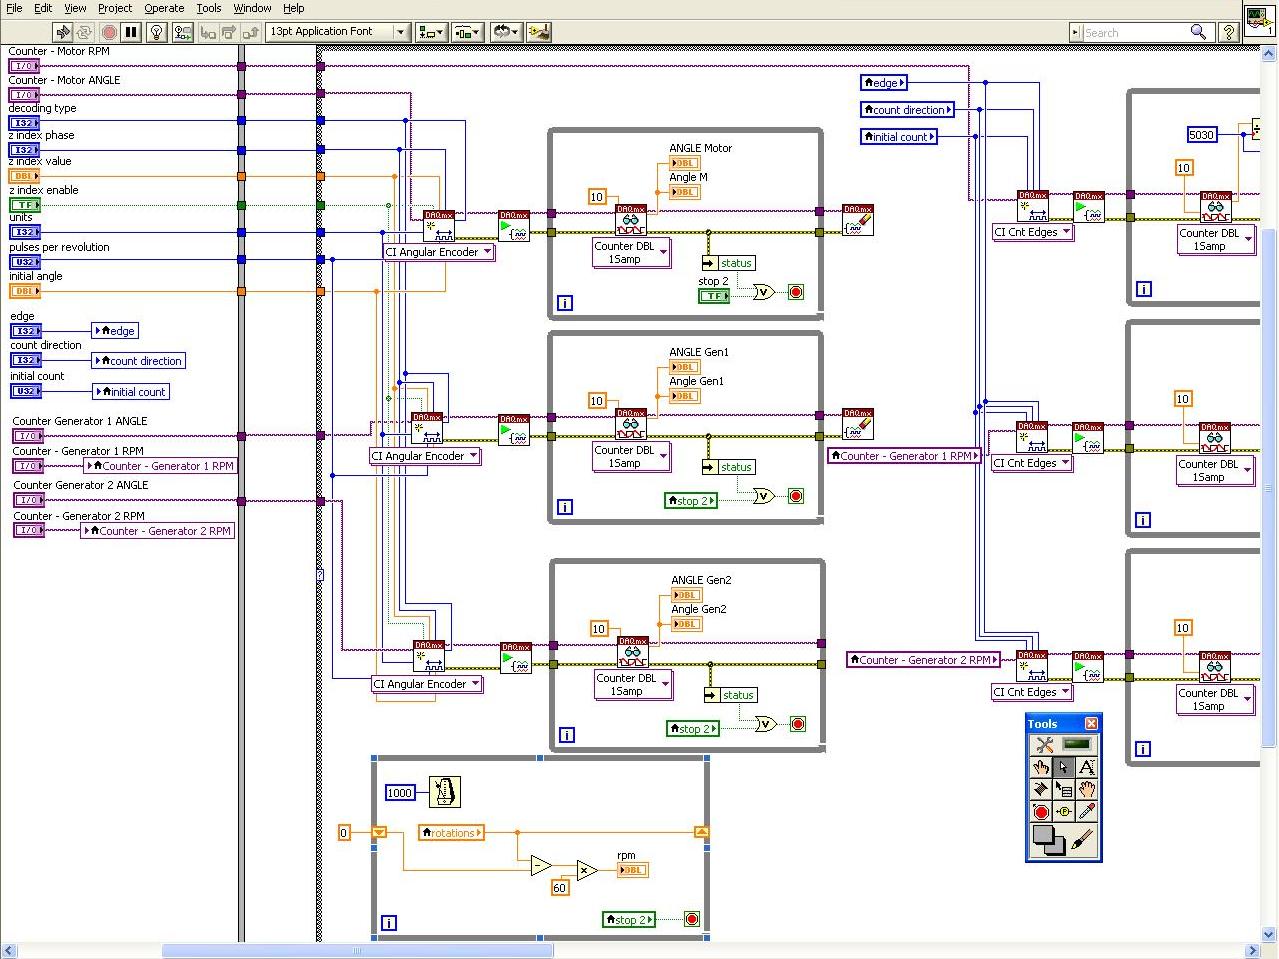Click the background color swatch in Tools palette
Screen dimensions: 1279x959
click(1056, 847)
